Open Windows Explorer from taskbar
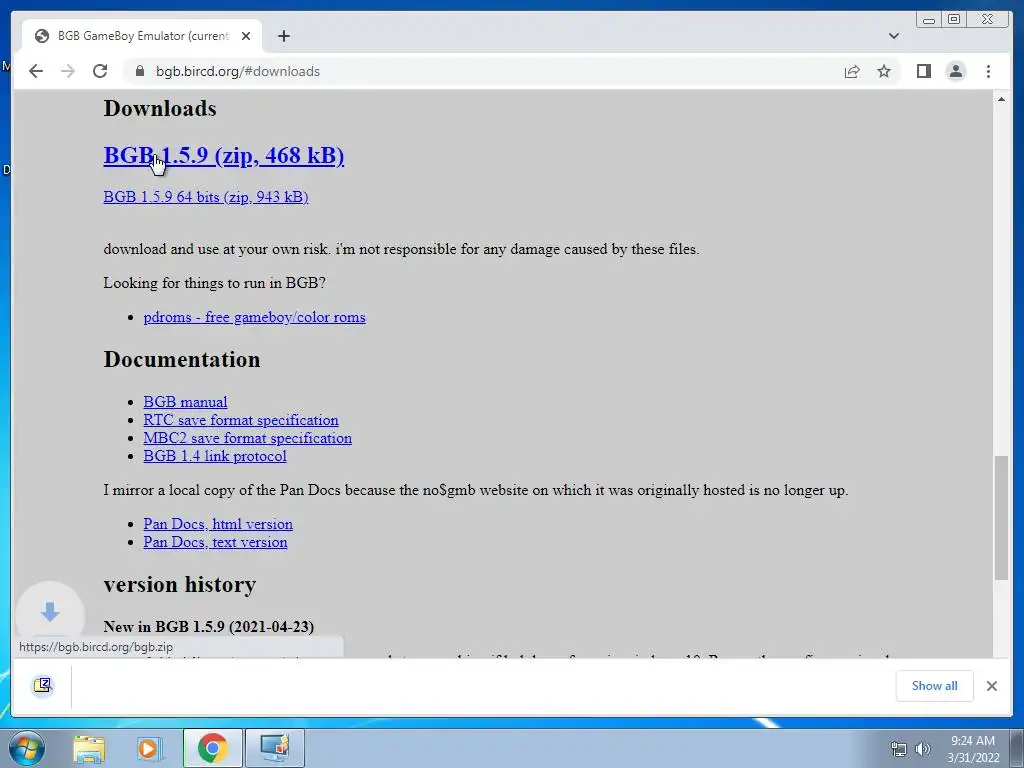This screenshot has width=1024, height=768. 89,748
